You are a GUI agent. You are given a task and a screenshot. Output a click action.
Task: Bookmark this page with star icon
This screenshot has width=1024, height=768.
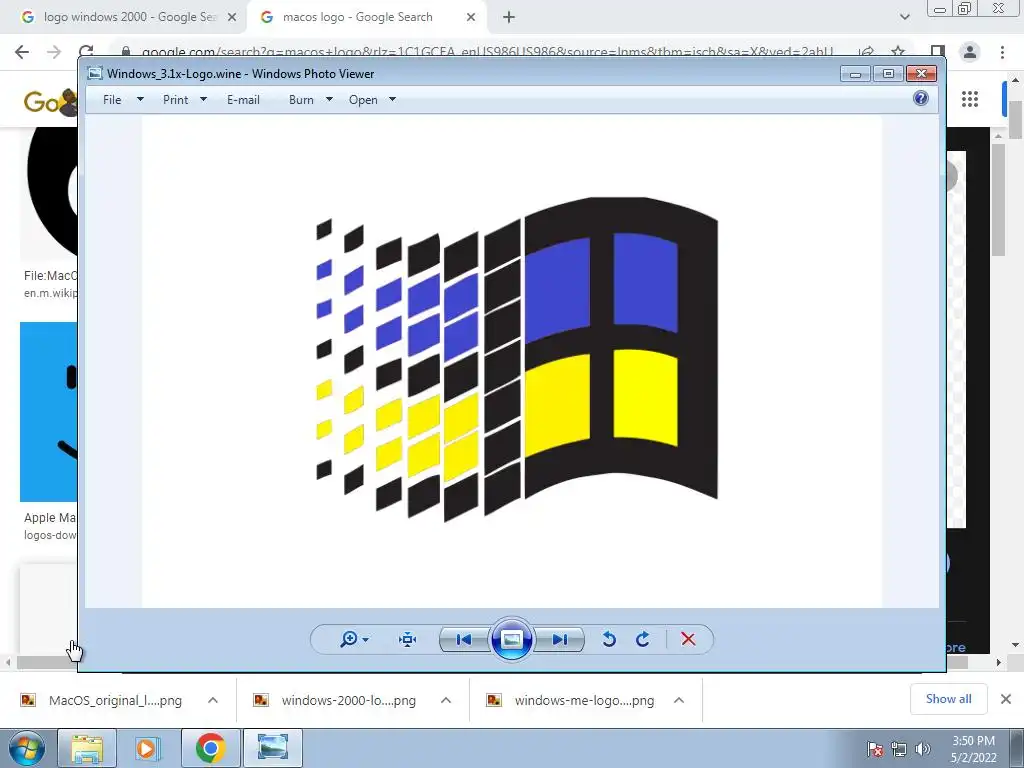(899, 52)
